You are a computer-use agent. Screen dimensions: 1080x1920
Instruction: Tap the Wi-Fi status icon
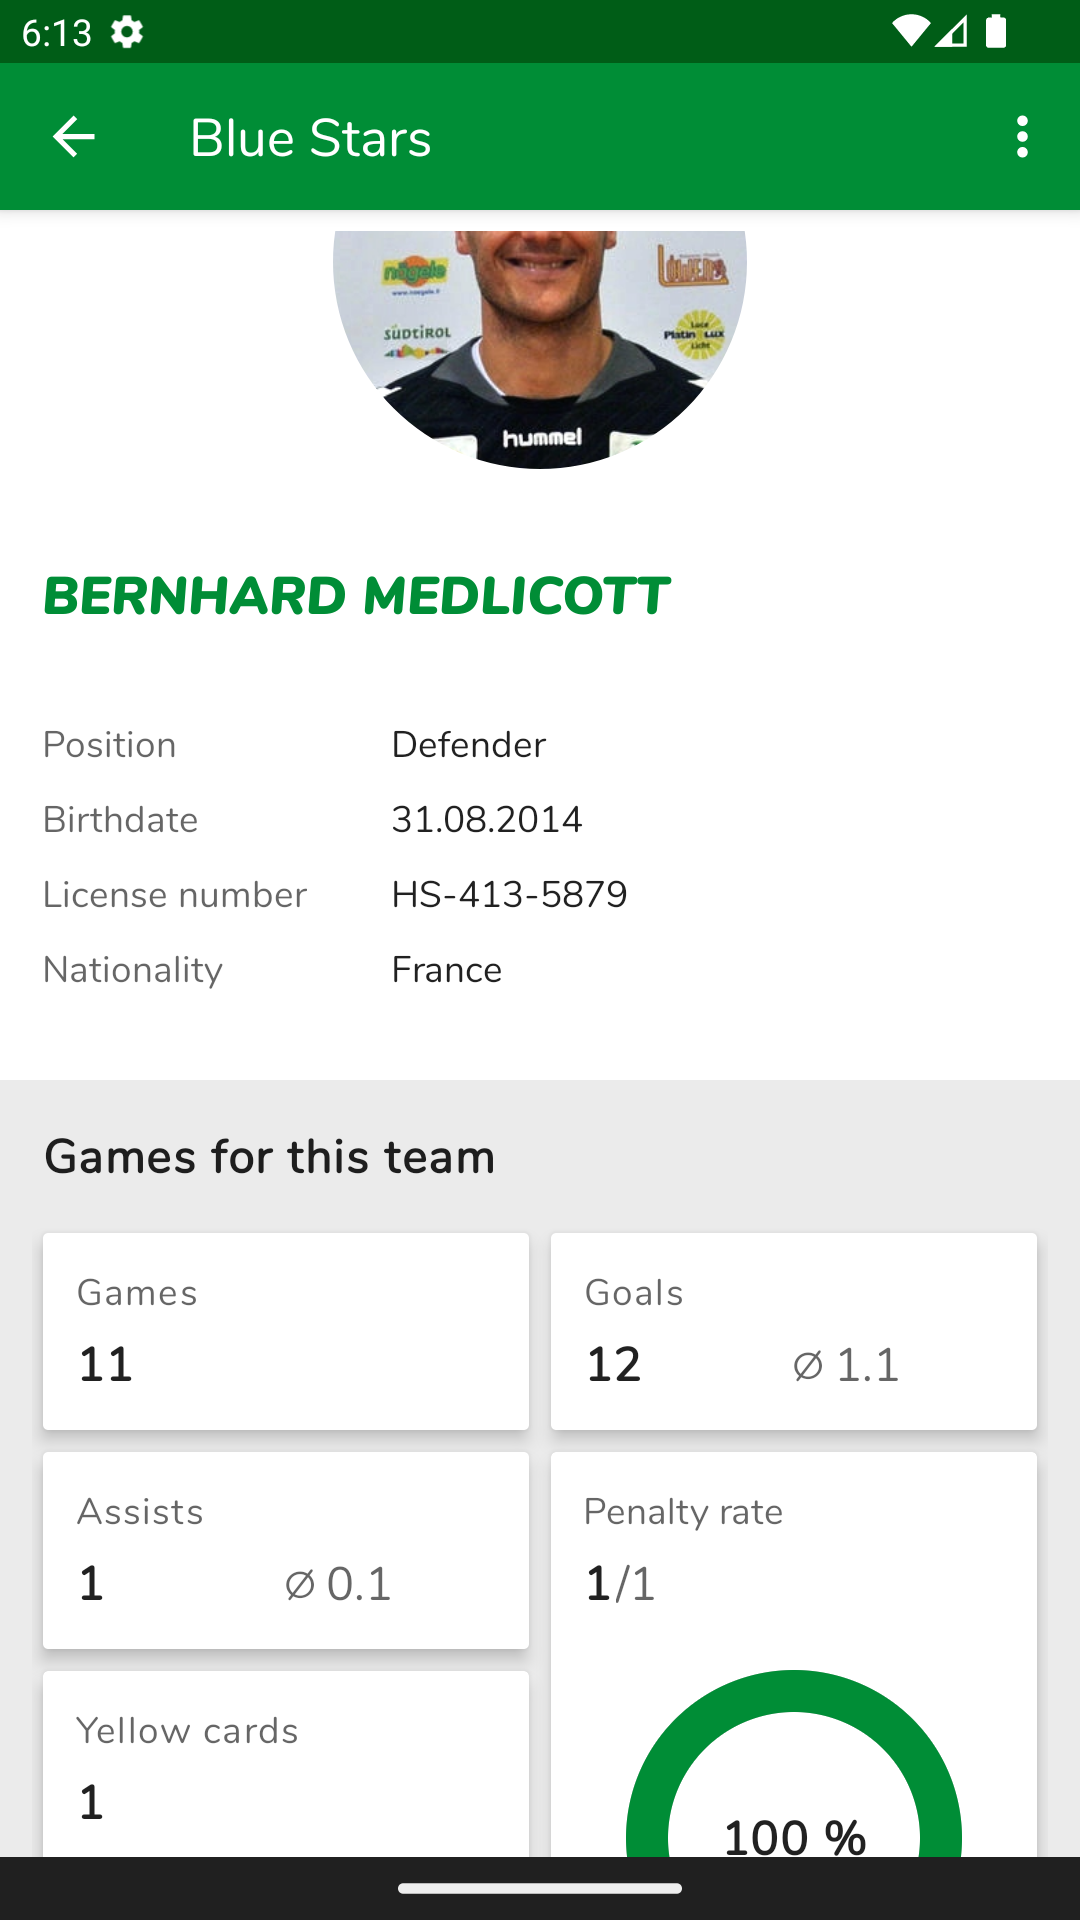point(910,32)
